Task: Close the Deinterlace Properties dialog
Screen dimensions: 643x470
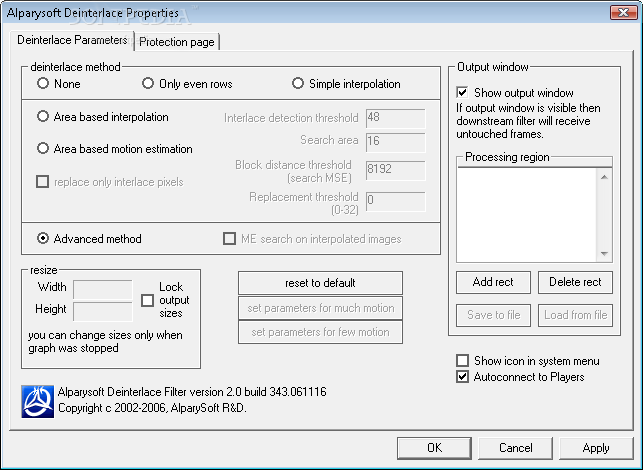Action: tap(623, 12)
